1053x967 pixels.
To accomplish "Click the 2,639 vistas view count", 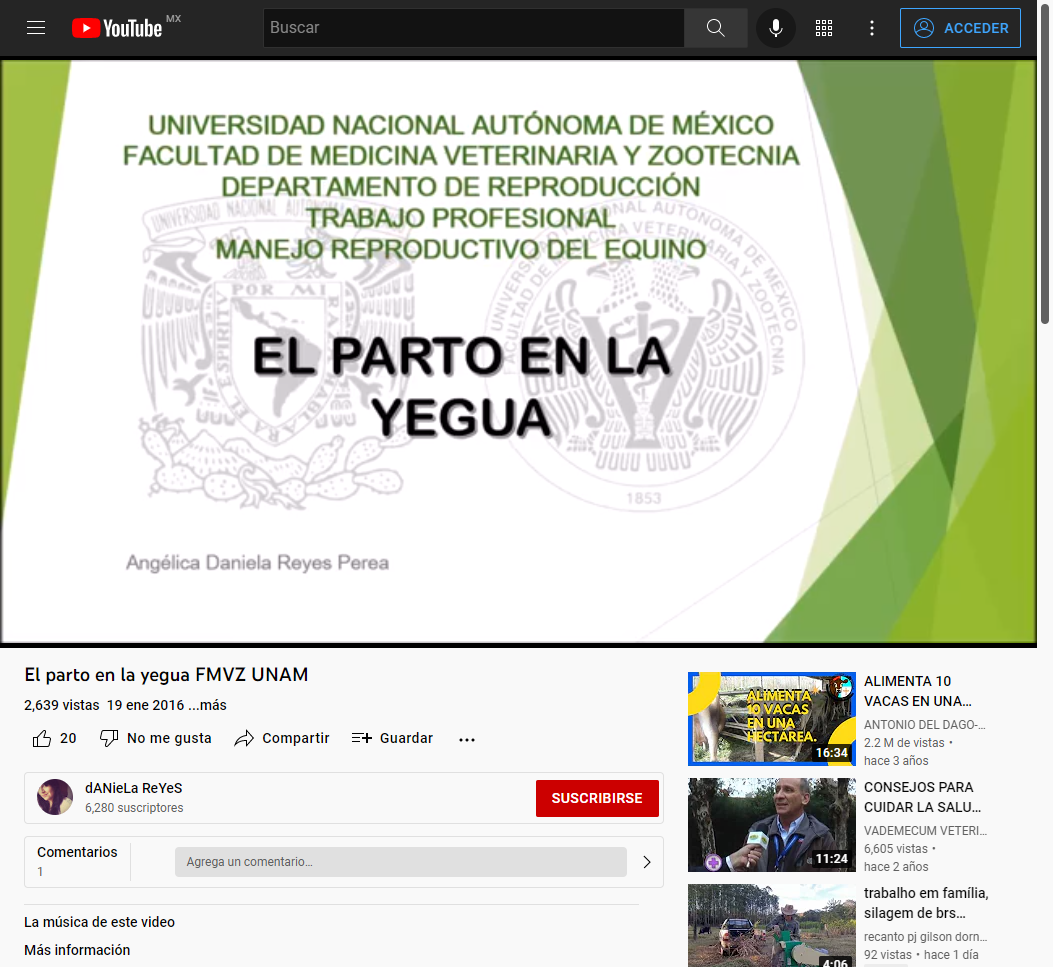I will [x=62, y=705].
